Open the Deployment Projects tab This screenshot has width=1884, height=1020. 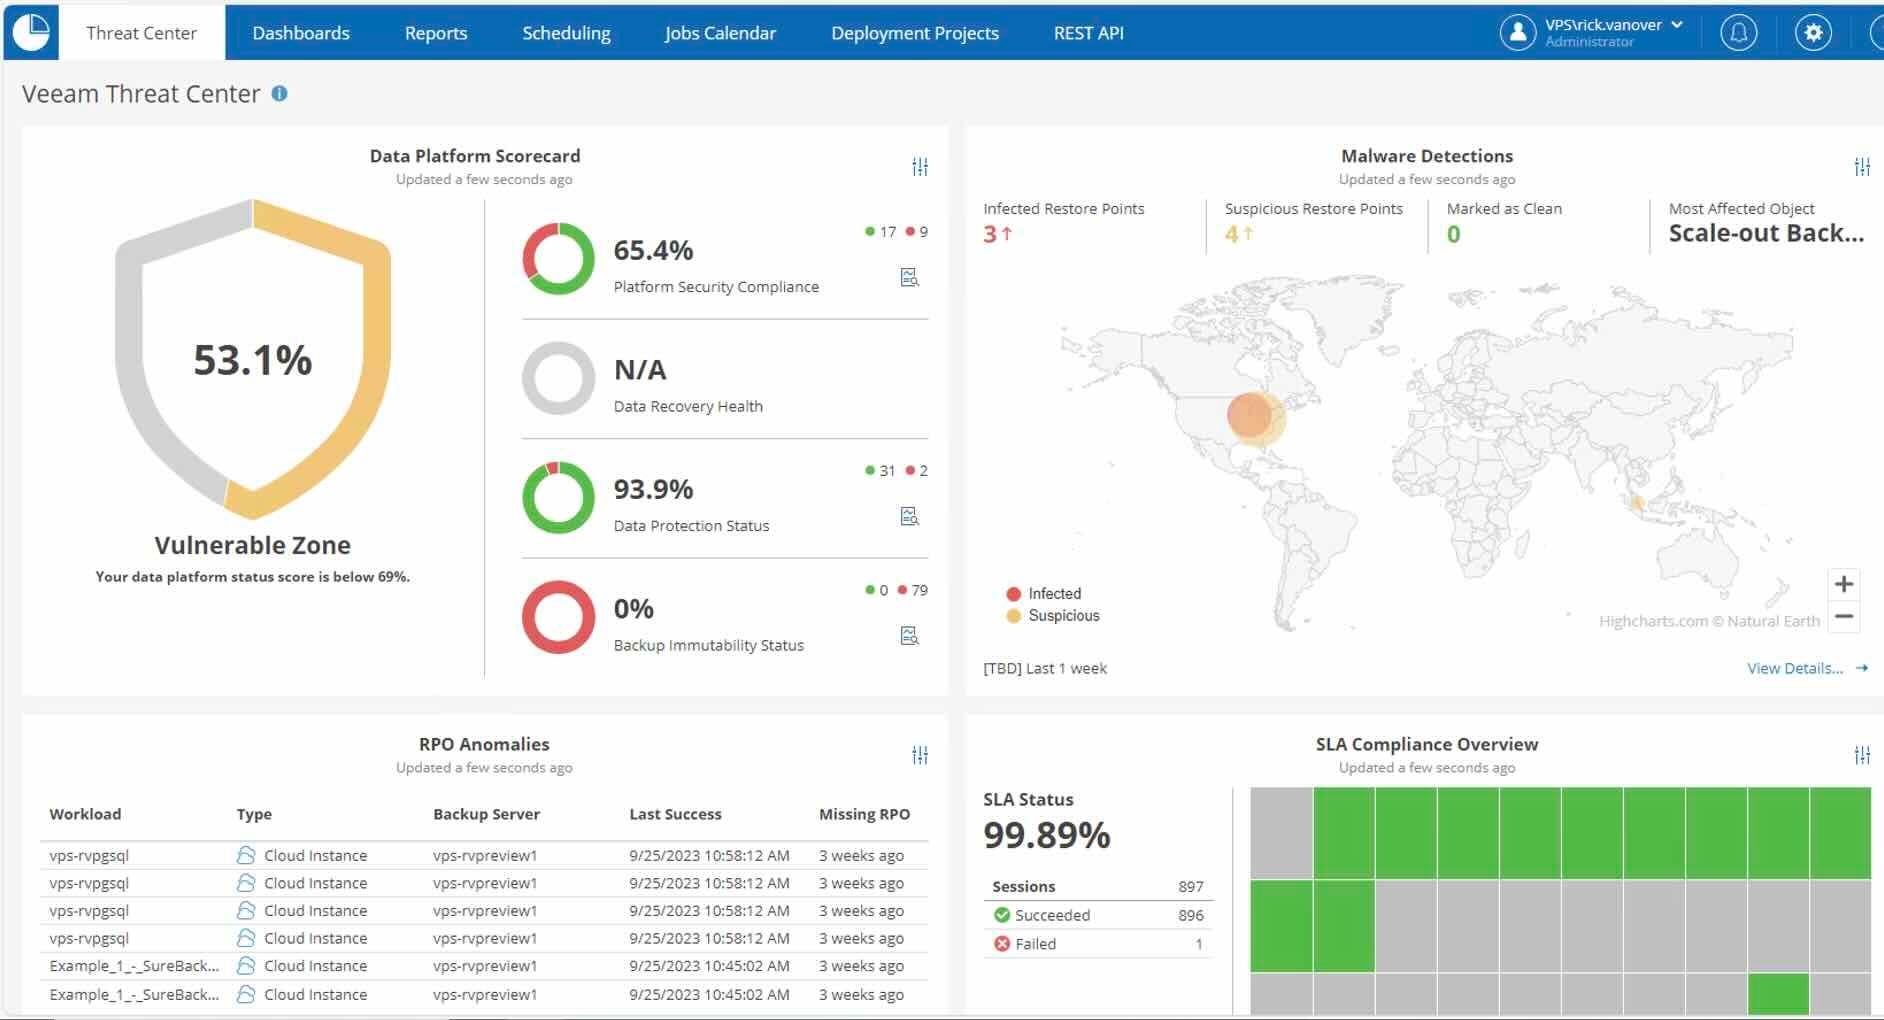[x=915, y=33]
